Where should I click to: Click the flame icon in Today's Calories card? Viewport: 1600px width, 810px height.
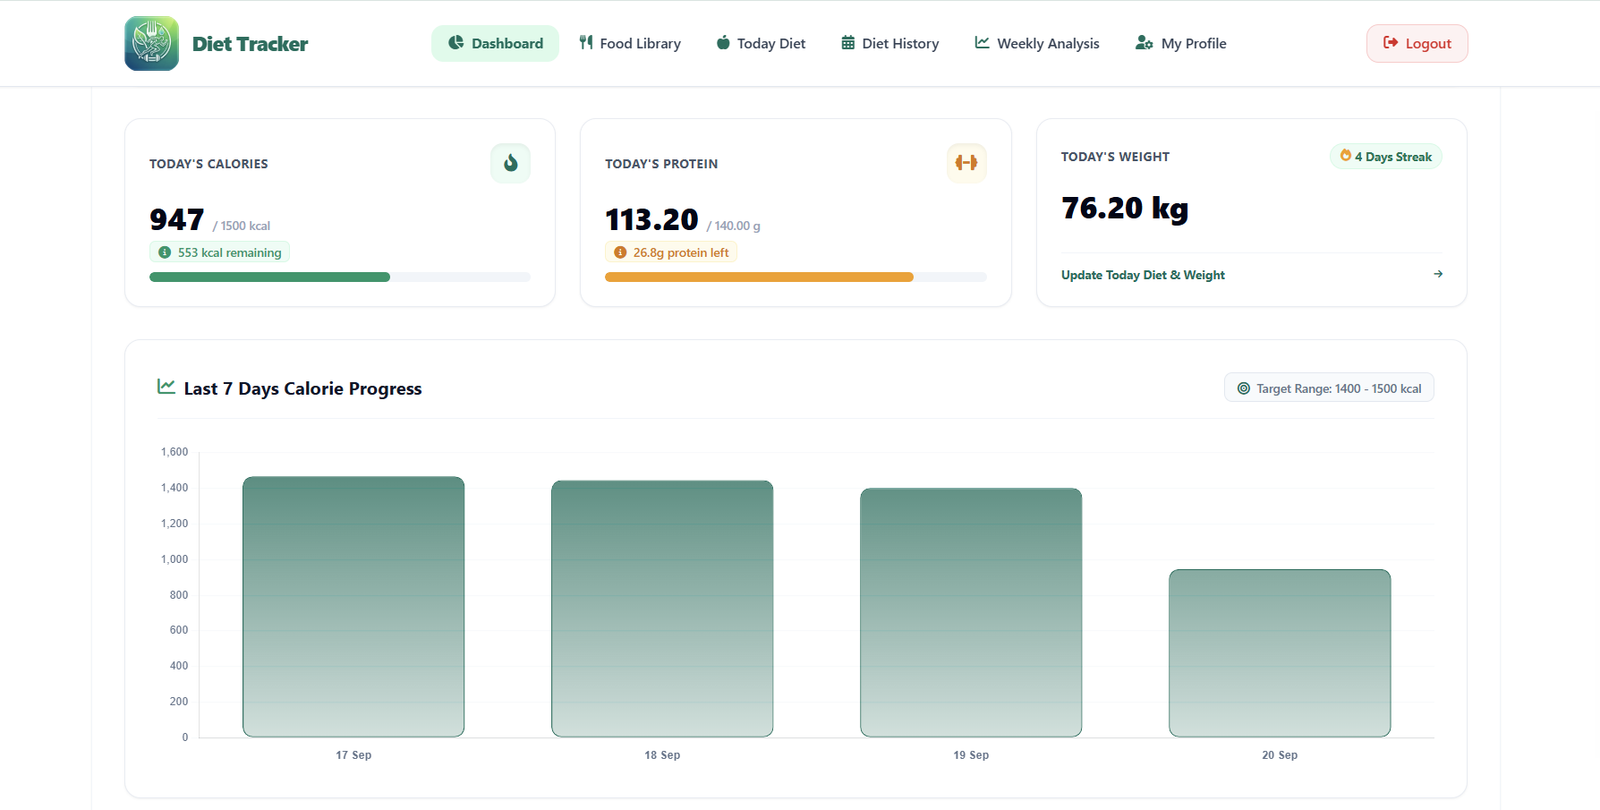click(510, 163)
